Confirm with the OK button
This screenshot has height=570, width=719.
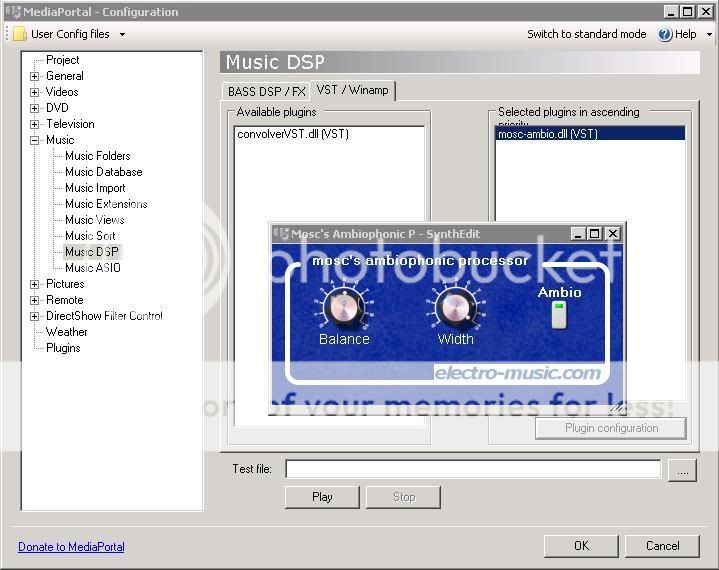[x=581, y=546]
